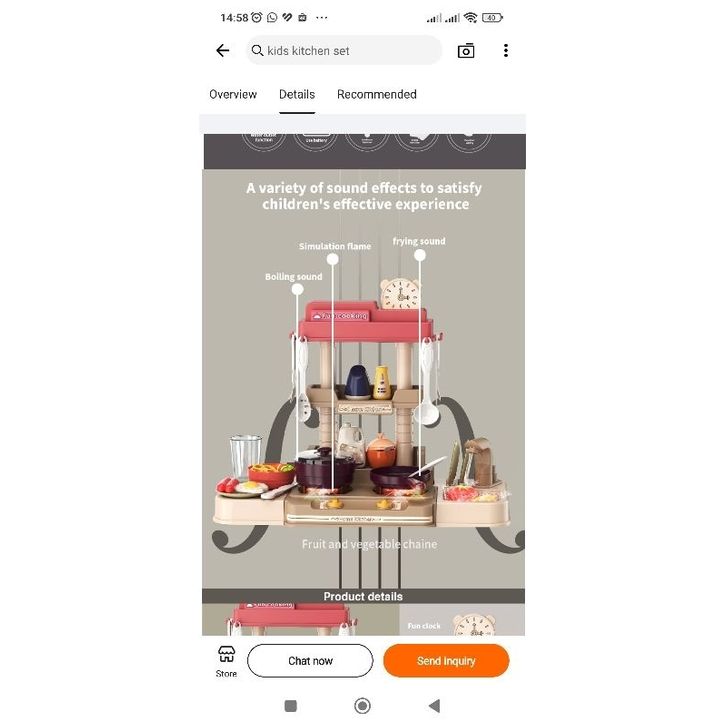This screenshot has height=726, width=726.
Task: Tap the Android back triangle button
Action: (434, 706)
